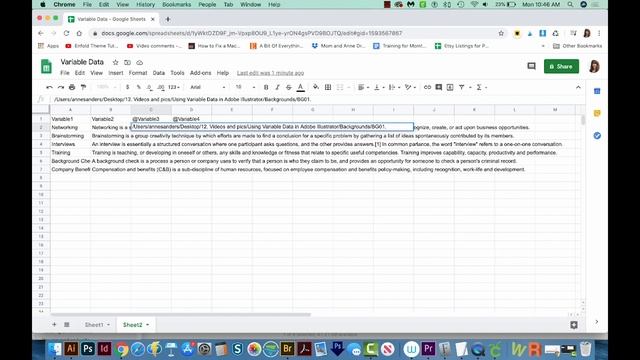Create a filter
This screenshot has height=360, width=640.
point(462,87)
